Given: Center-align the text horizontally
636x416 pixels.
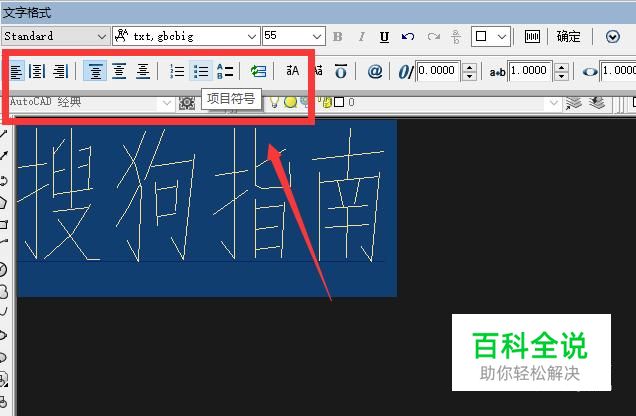Looking at the screenshot, I should click(x=37, y=71).
